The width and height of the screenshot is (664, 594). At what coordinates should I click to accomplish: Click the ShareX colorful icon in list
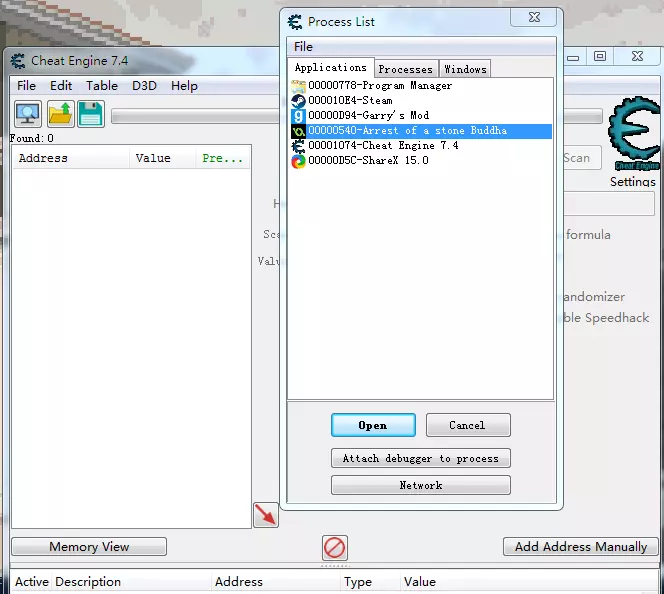click(x=298, y=161)
